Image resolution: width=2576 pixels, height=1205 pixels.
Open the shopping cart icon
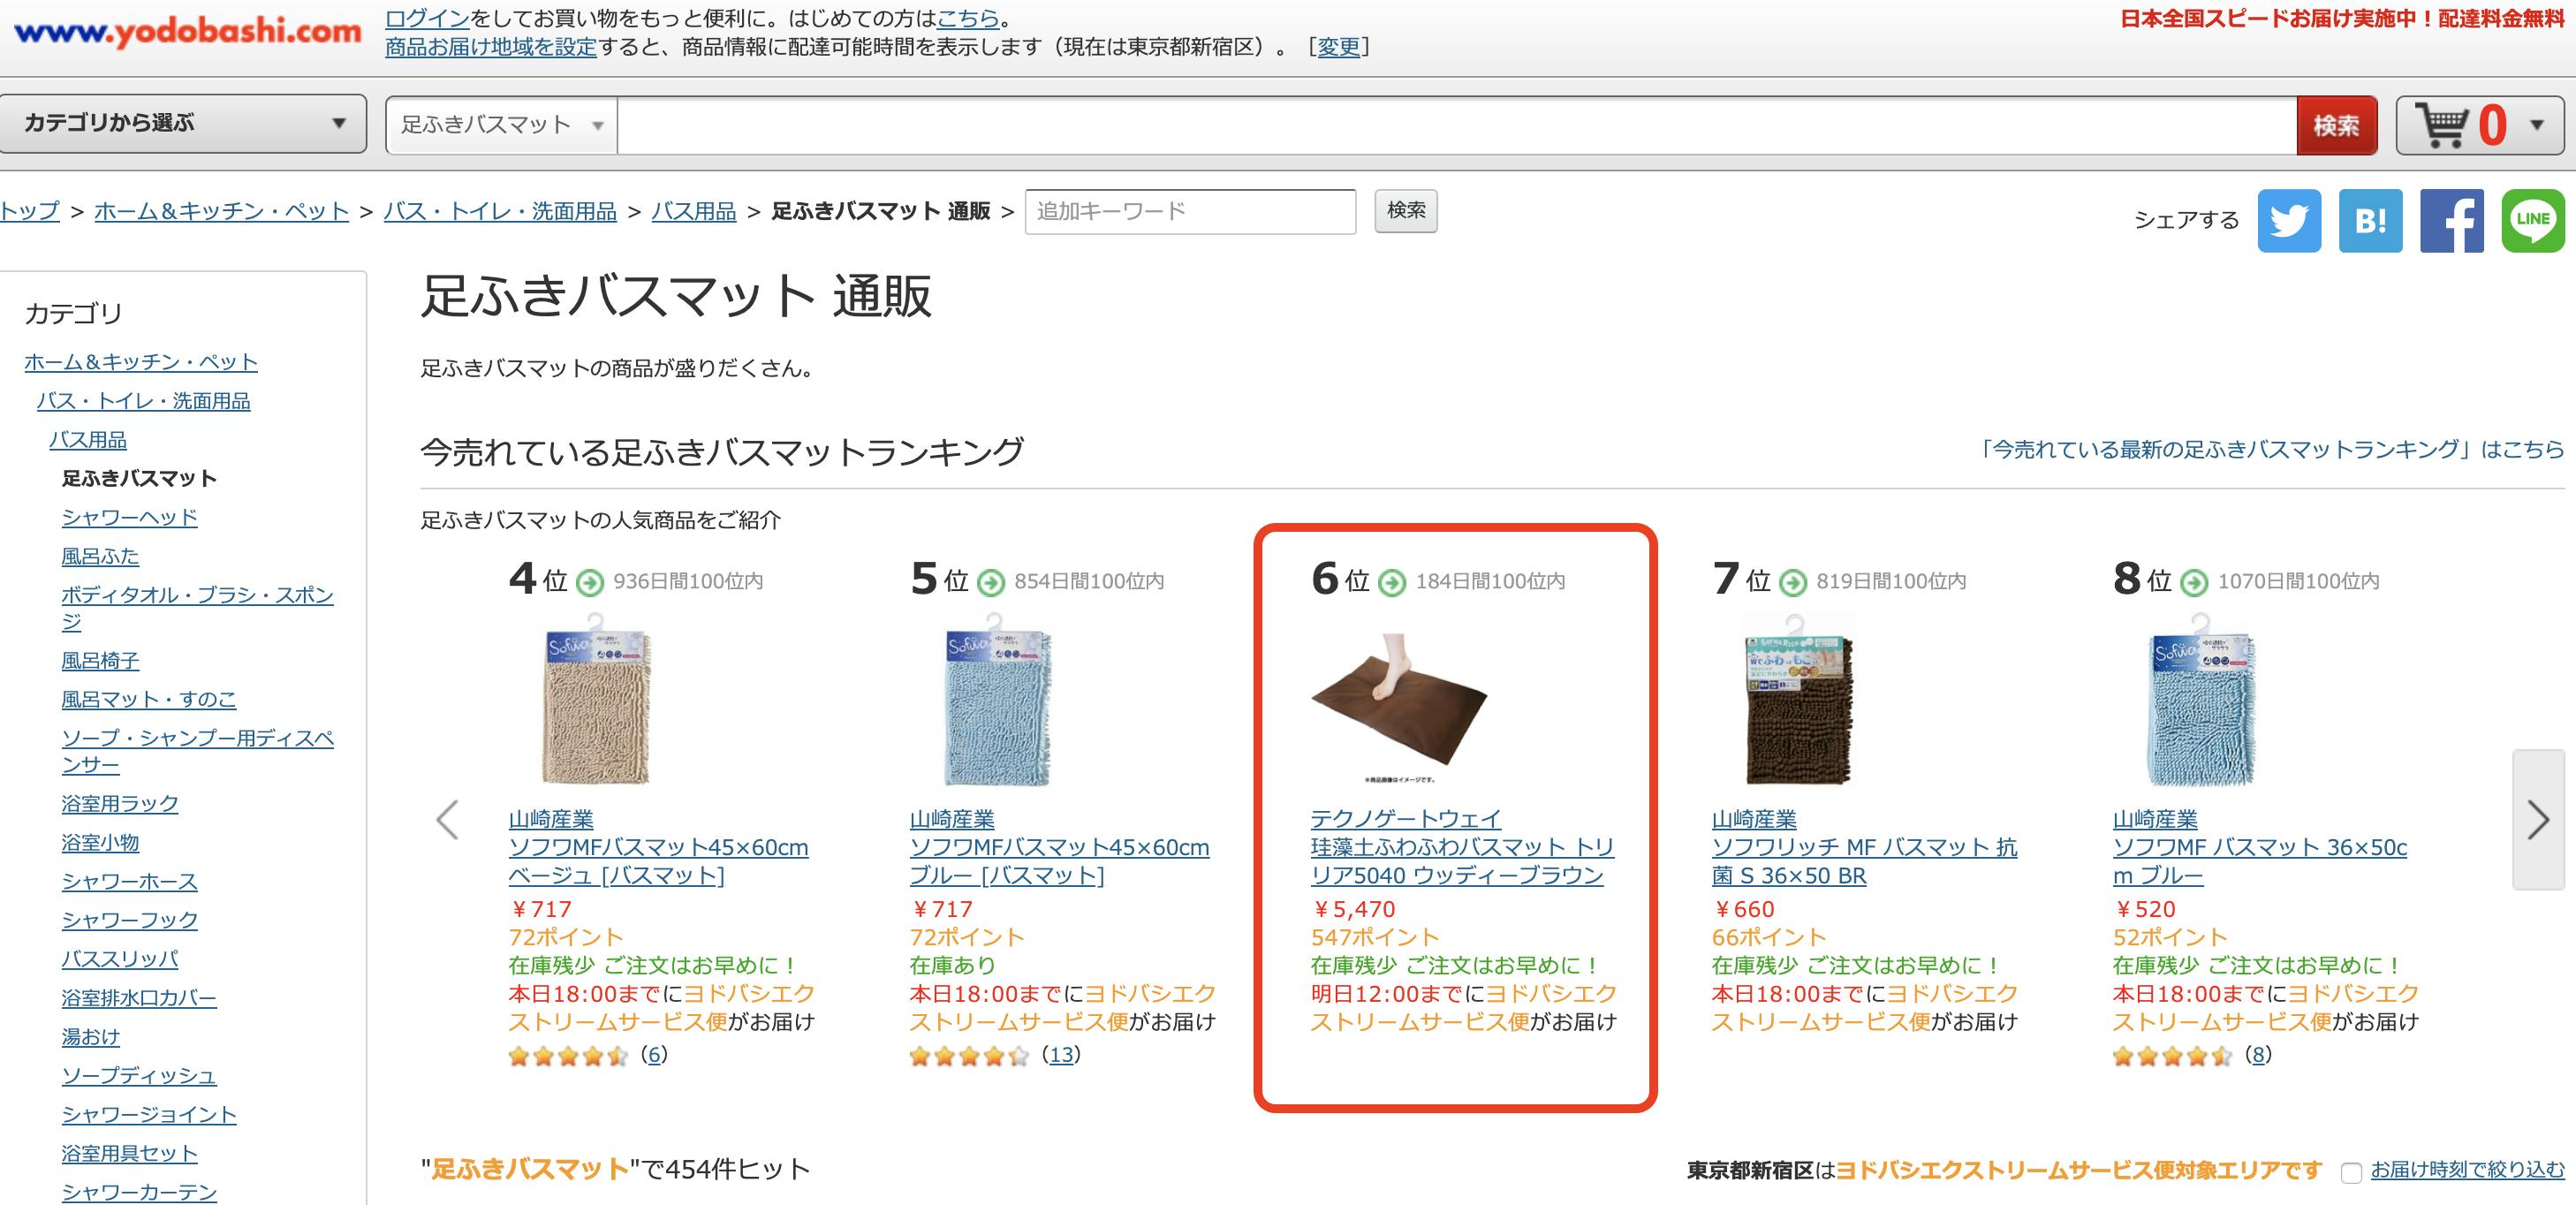2442,126
